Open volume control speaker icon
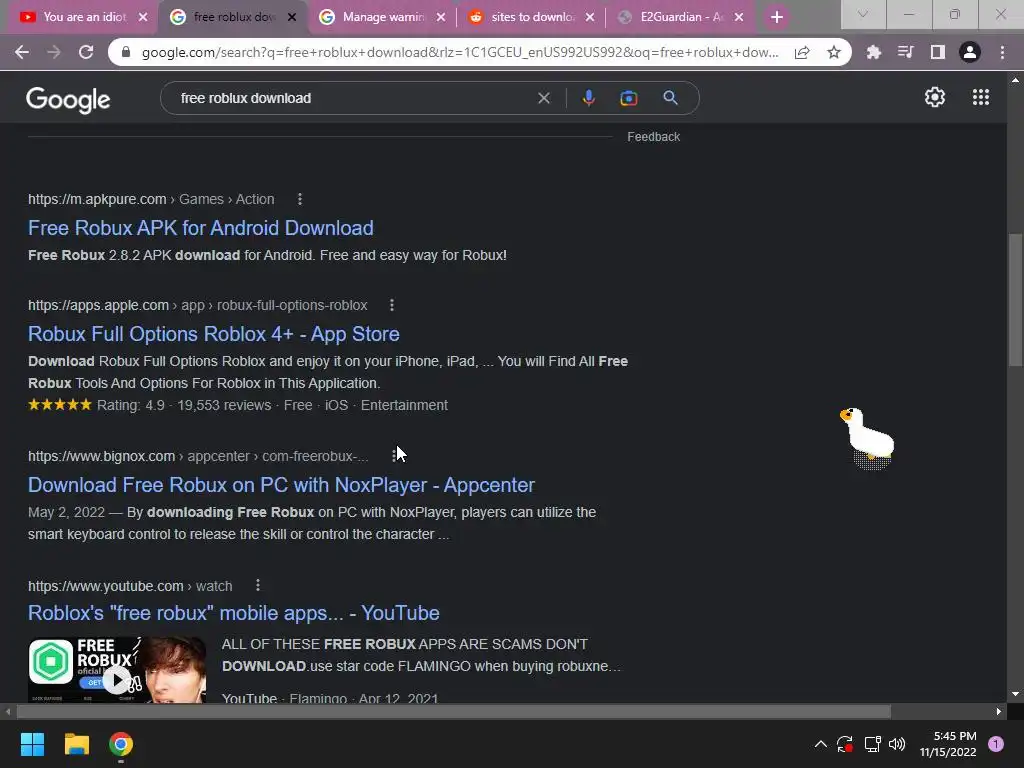Screen dimensions: 1024x768 point(897,744)
